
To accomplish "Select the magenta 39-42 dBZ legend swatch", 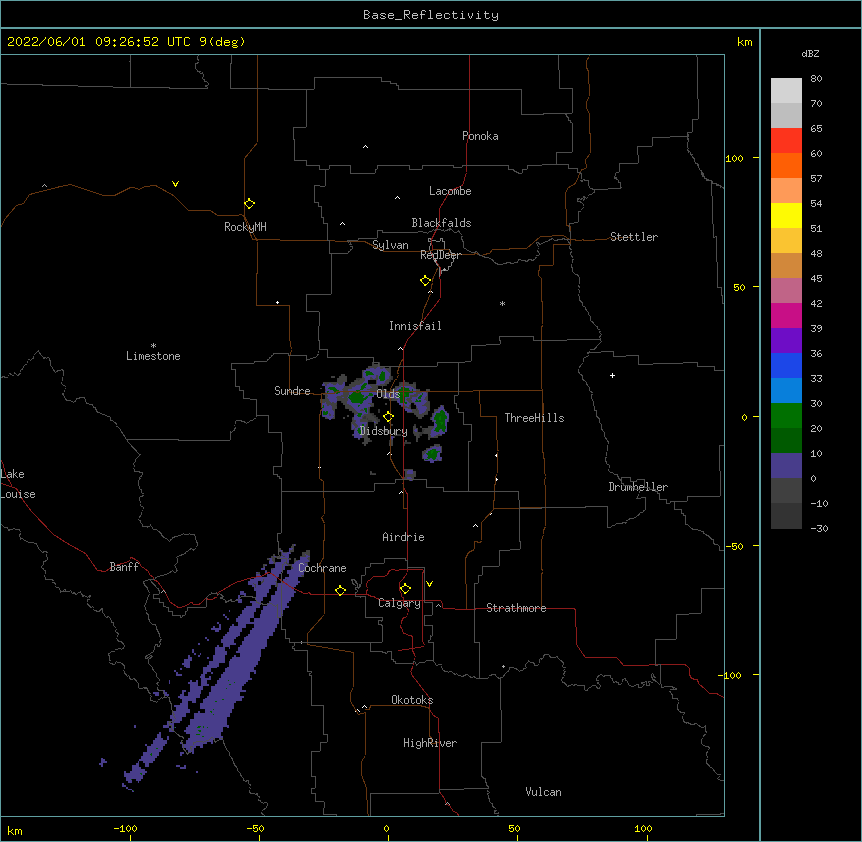I will 786,315.
